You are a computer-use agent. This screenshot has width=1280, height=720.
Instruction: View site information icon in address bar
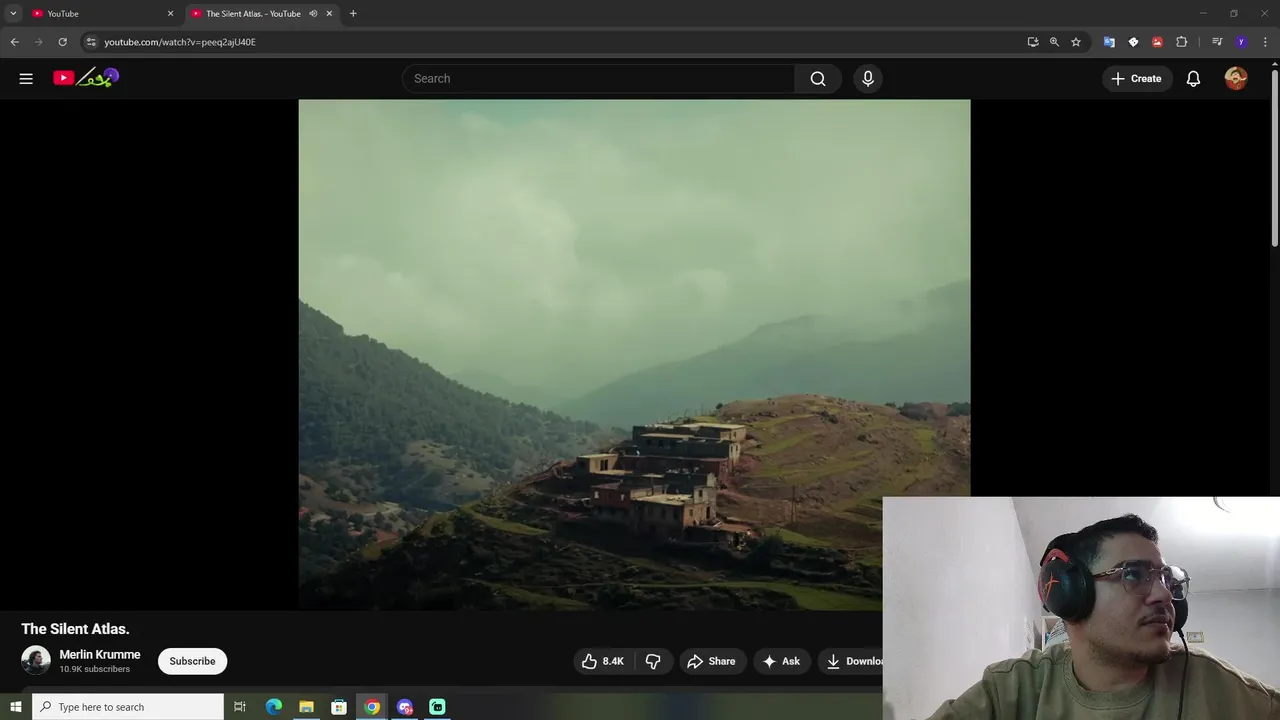coord(91,42)
